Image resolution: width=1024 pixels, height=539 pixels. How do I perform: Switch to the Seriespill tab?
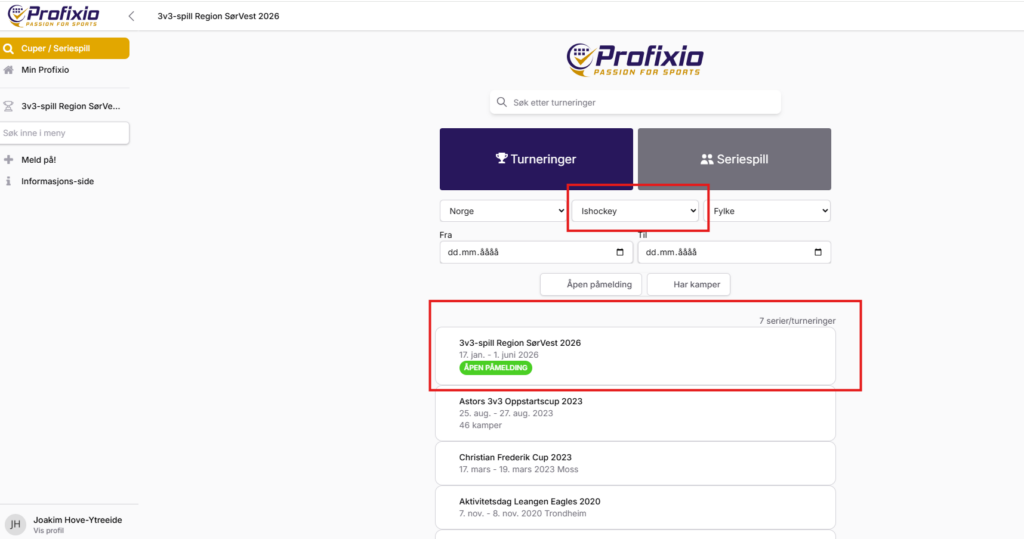[734, 159]
